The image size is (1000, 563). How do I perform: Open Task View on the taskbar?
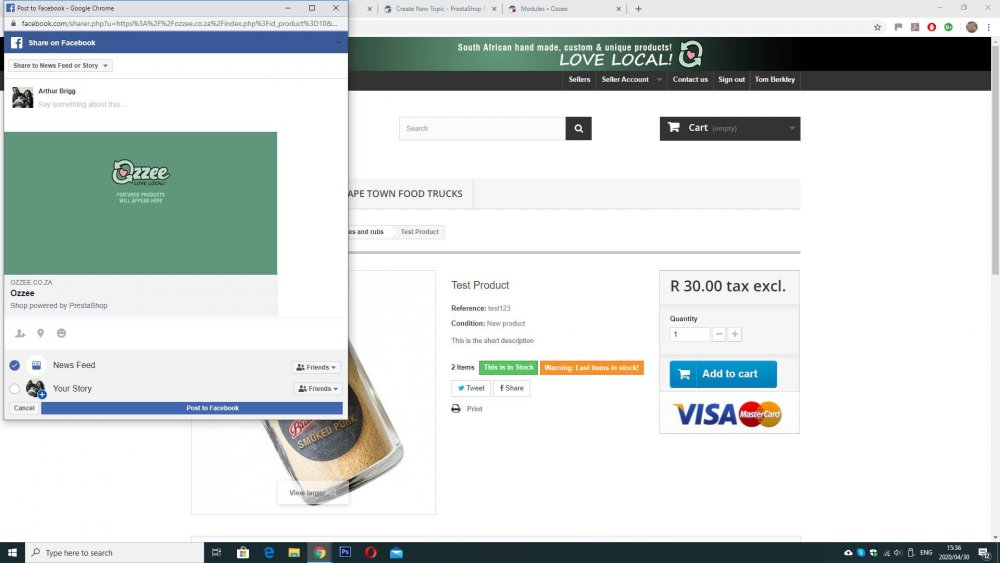point(216,553)
